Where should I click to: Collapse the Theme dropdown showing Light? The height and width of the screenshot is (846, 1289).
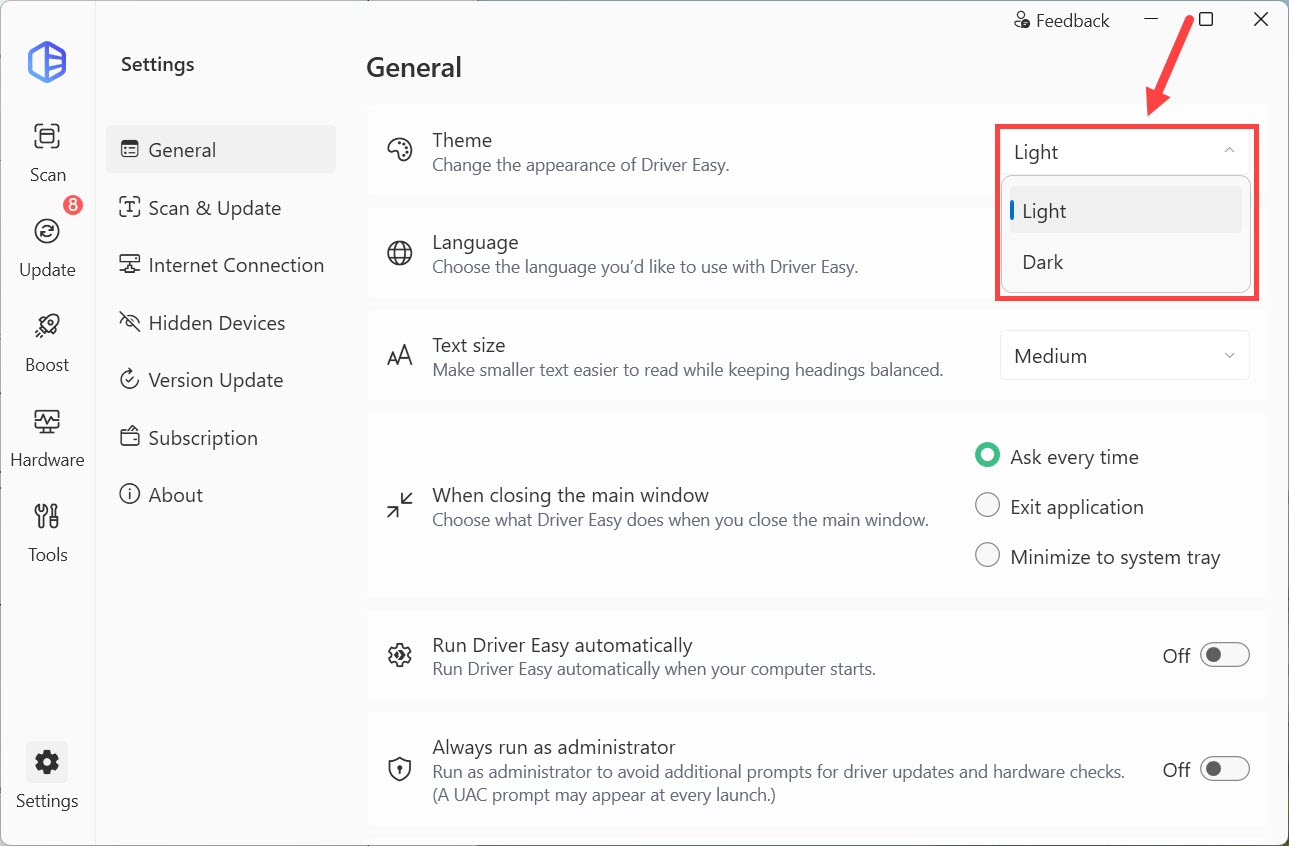1125,152
